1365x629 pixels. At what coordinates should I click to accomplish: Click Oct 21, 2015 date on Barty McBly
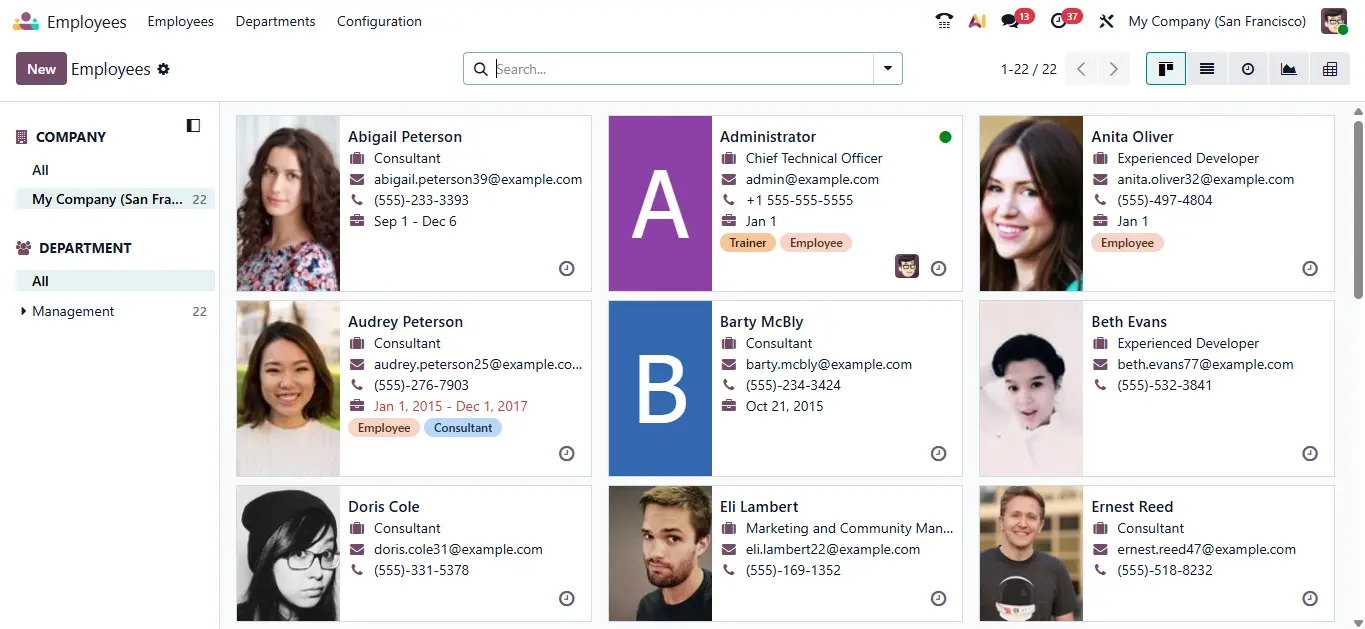tap(785, 406)
